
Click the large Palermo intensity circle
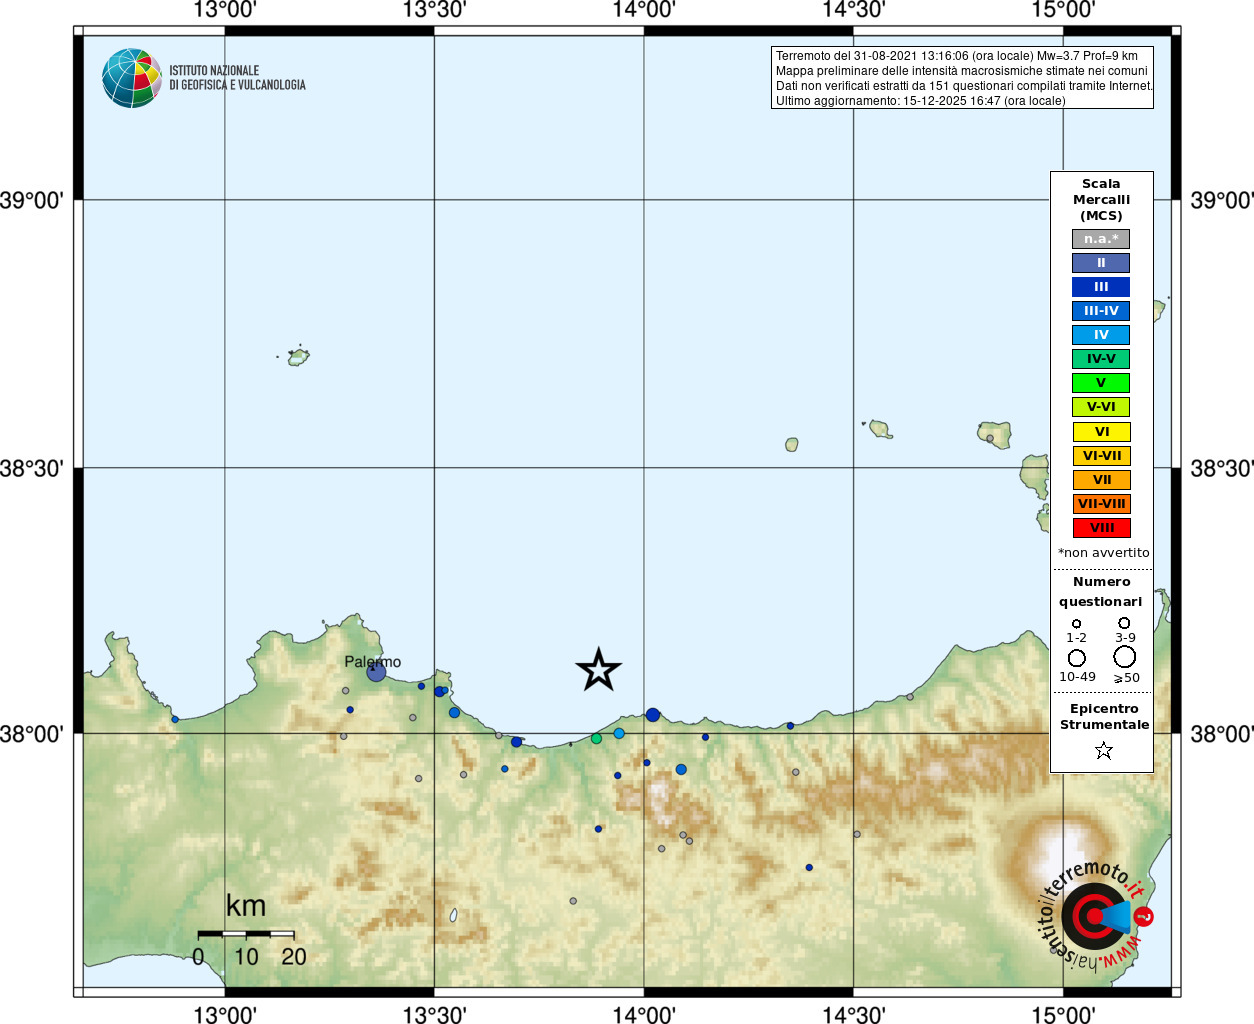click(376, 672)
